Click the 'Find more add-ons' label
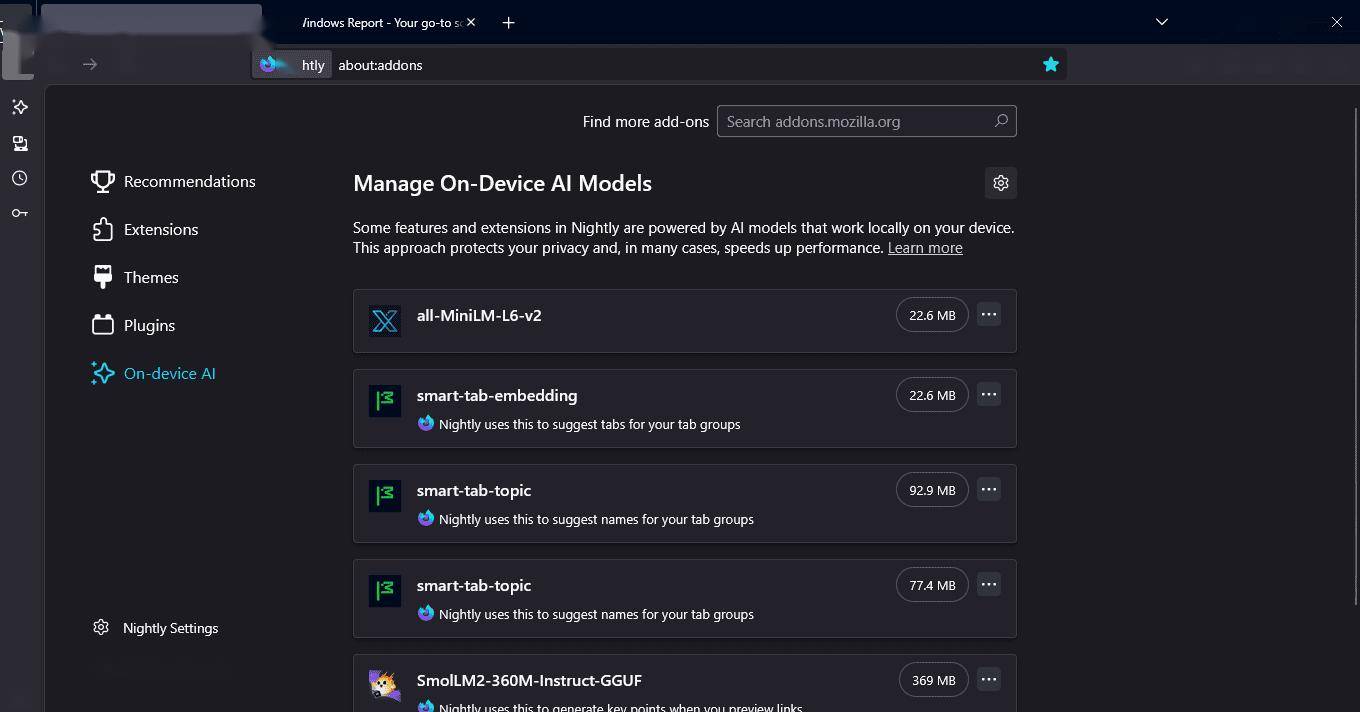The height and width of the screenshot is (712, 1360). [646, 121]
